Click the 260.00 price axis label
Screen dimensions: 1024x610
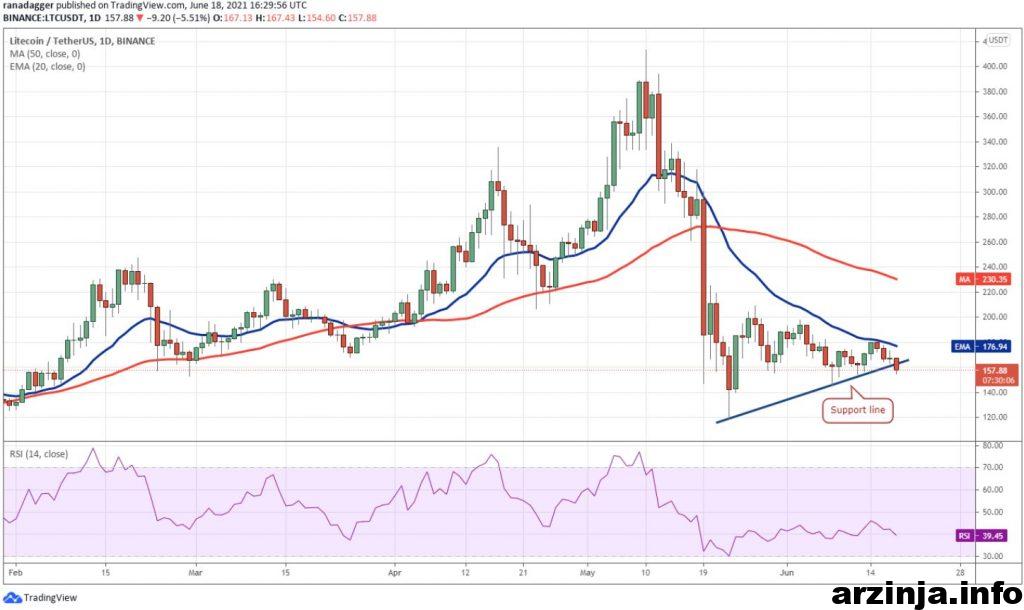(993, 242)
